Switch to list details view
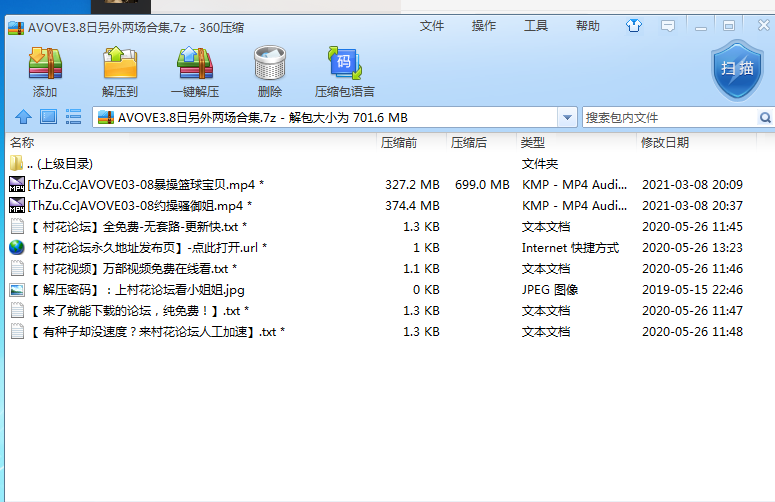 click(x=73, y=118)
